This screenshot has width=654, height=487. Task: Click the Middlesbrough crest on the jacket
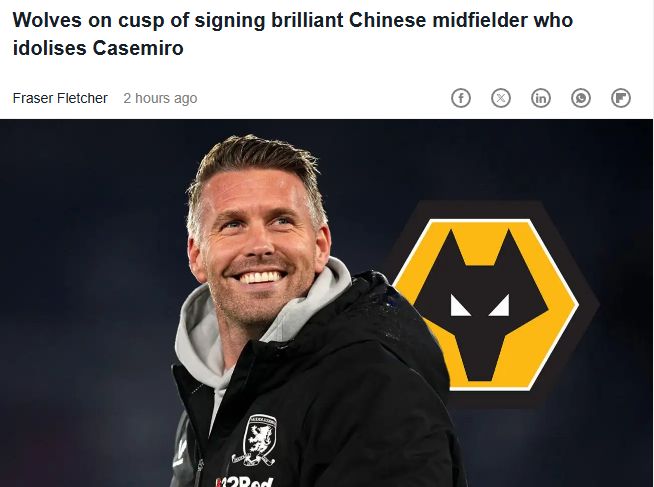pos(260,438)
